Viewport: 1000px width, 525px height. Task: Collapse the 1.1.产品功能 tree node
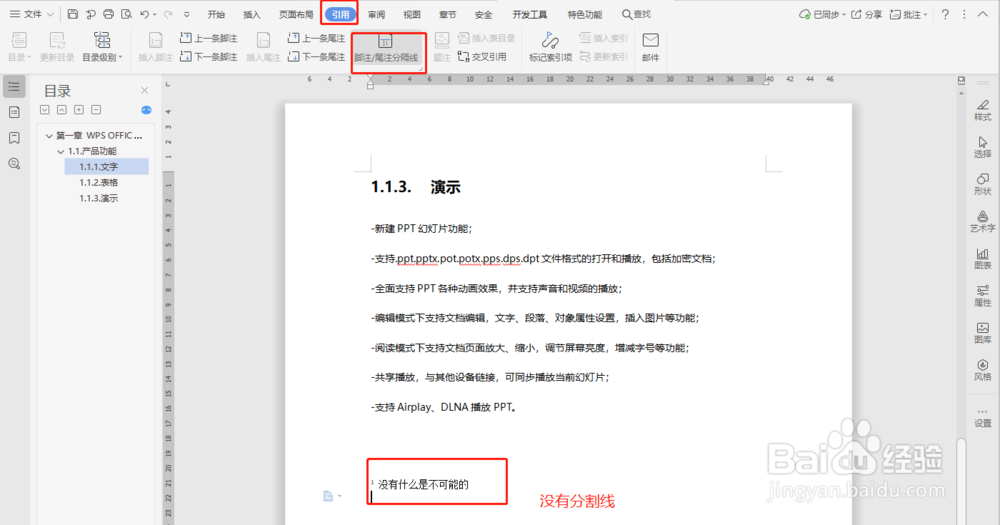(x=61, y=151)
